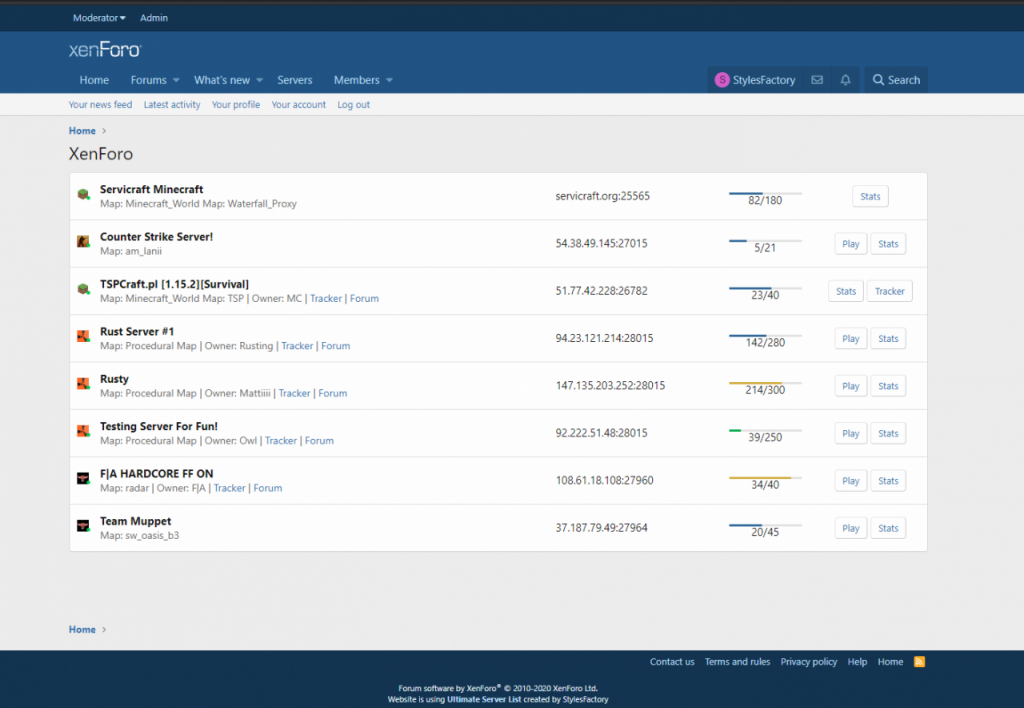Viewport: 1024px width, 708px height.
Task: Open Forum link in Rust Server #1 row
Action: pos(336,346)
